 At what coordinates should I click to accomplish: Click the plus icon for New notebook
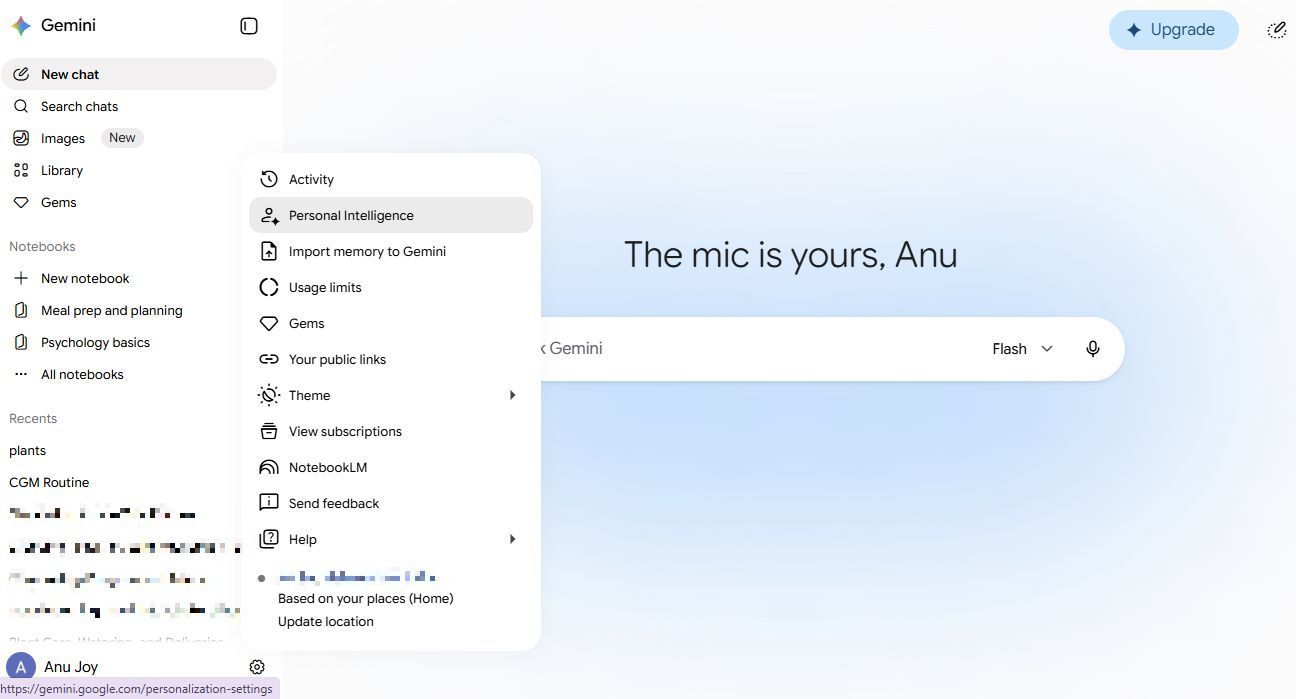tap(21, 278)
